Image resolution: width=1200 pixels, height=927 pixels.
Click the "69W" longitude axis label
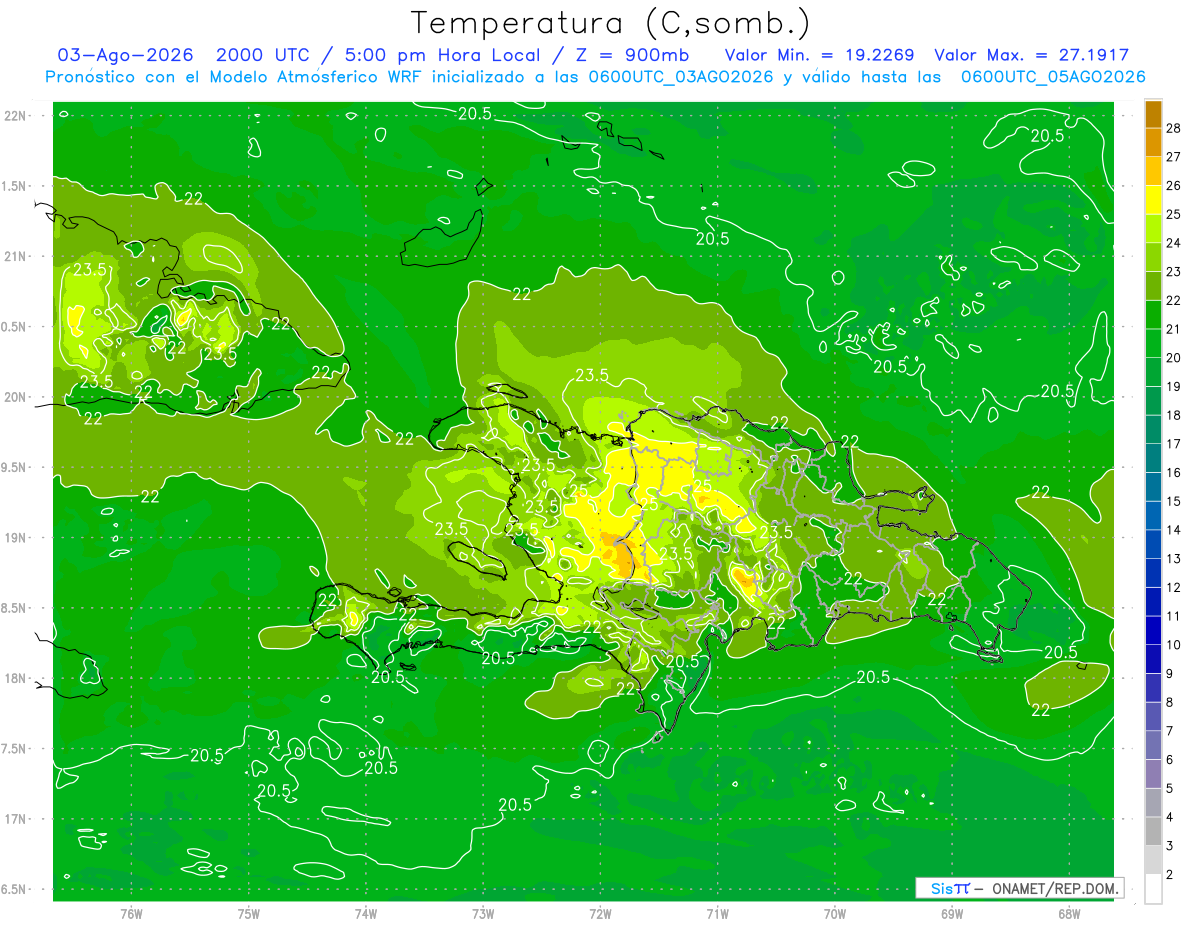click(952, 913)
